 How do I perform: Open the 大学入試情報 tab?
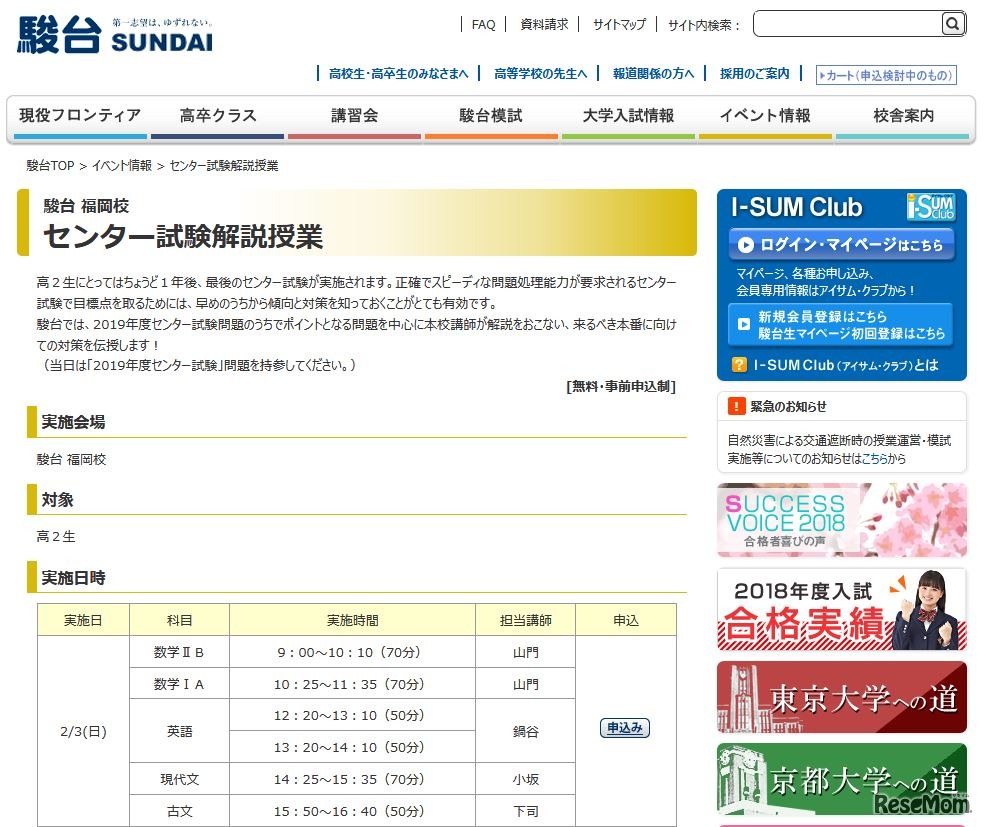click(x=628, y=115)
